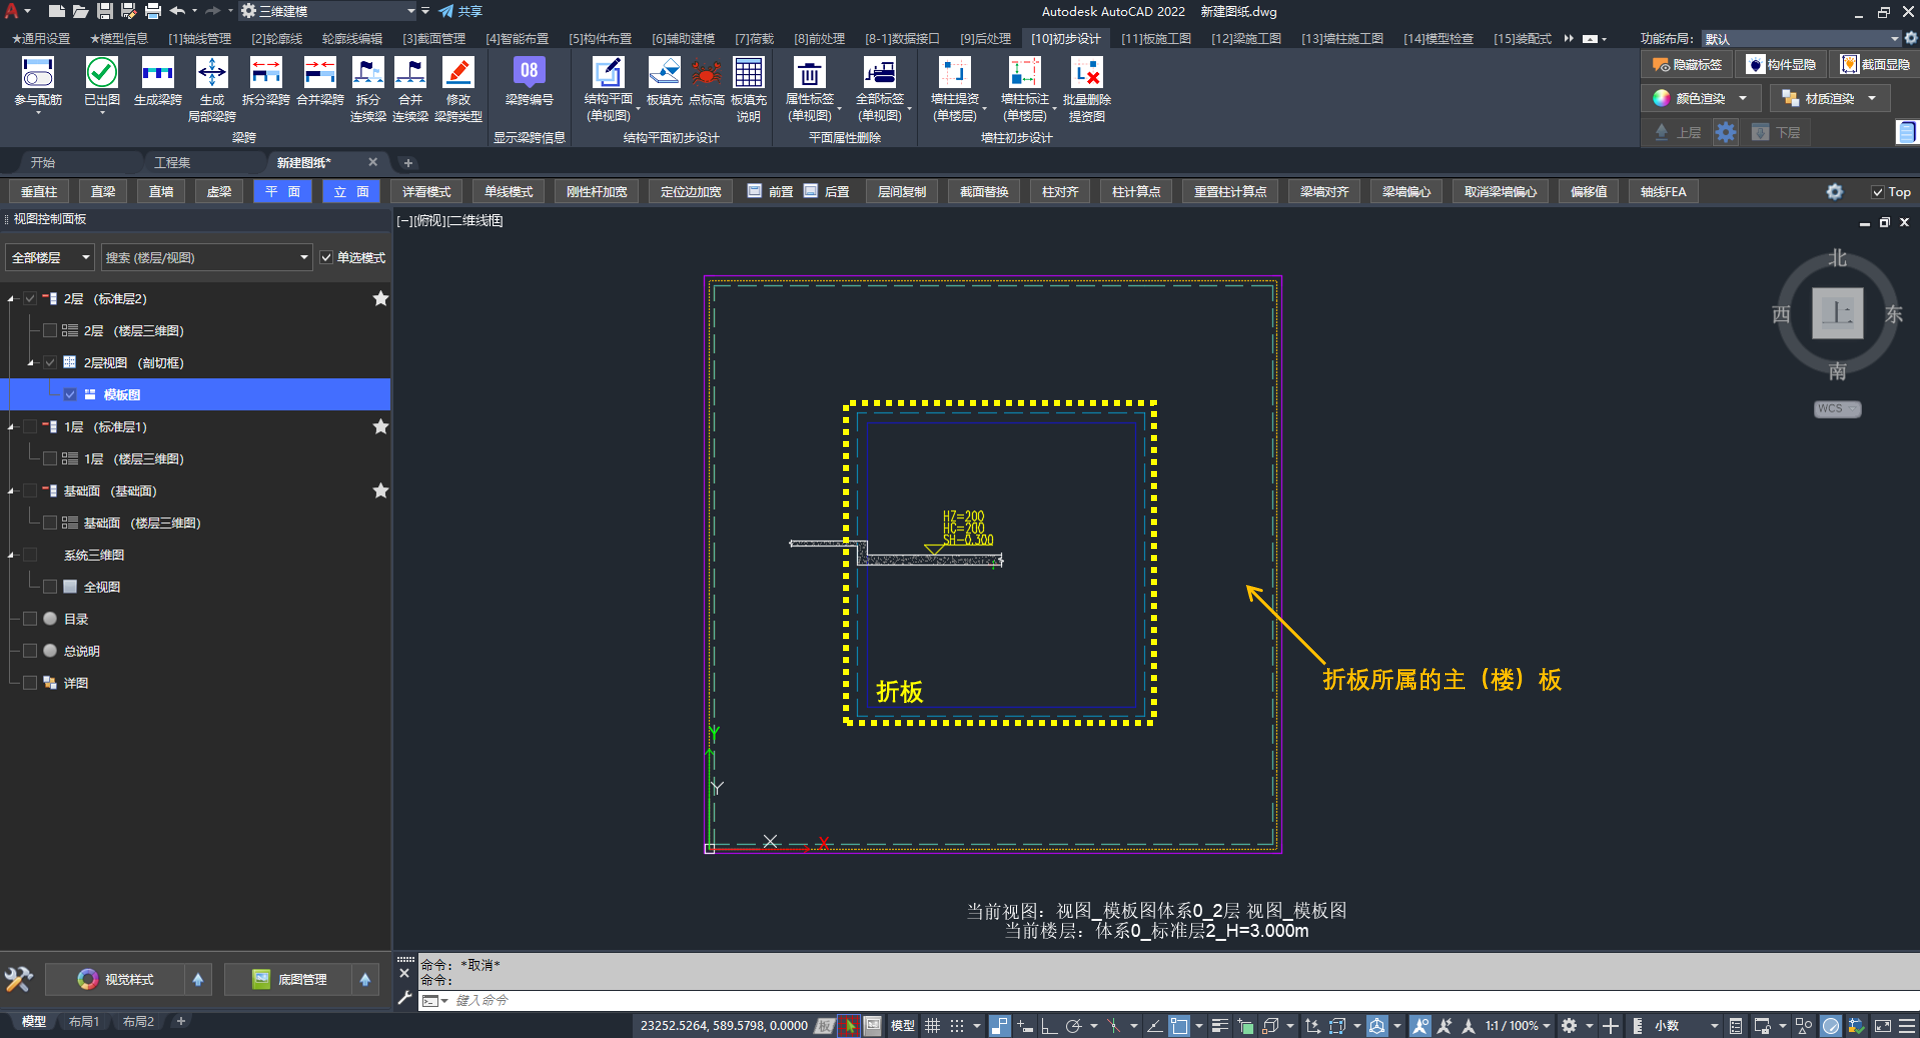1920x1038 pixels.
Task: Click the 层间复制 button
Action: tap(901, 192)
